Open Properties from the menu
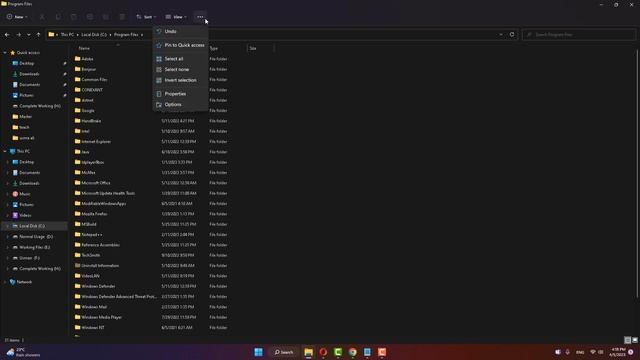This screenshot has width=640, height=360. [180, 94]
